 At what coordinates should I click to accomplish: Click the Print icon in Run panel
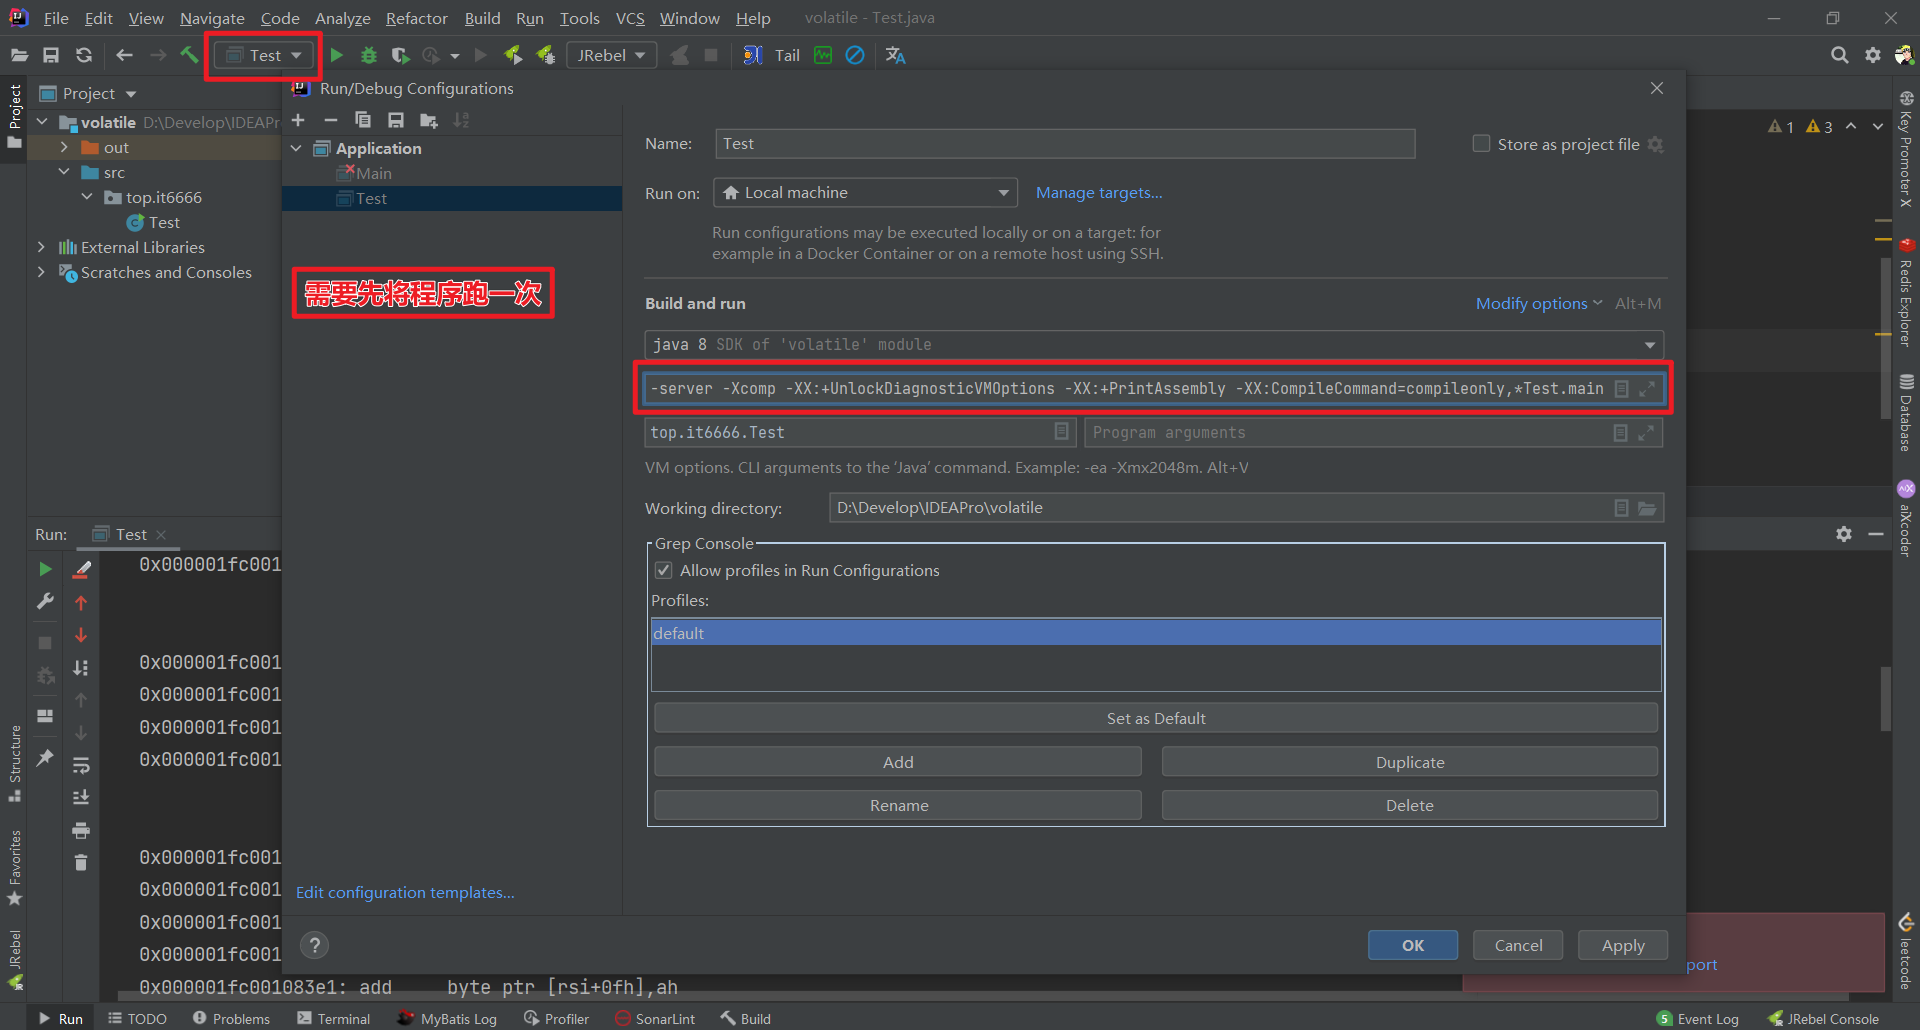click(x=81, y=830)
